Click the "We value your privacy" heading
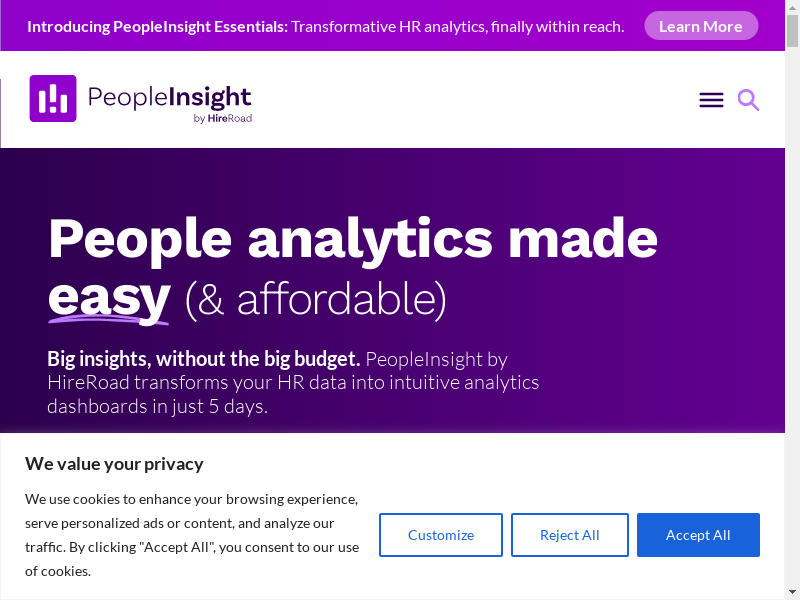The width and height of the screenshot is (800, 600). coord(114,464)
